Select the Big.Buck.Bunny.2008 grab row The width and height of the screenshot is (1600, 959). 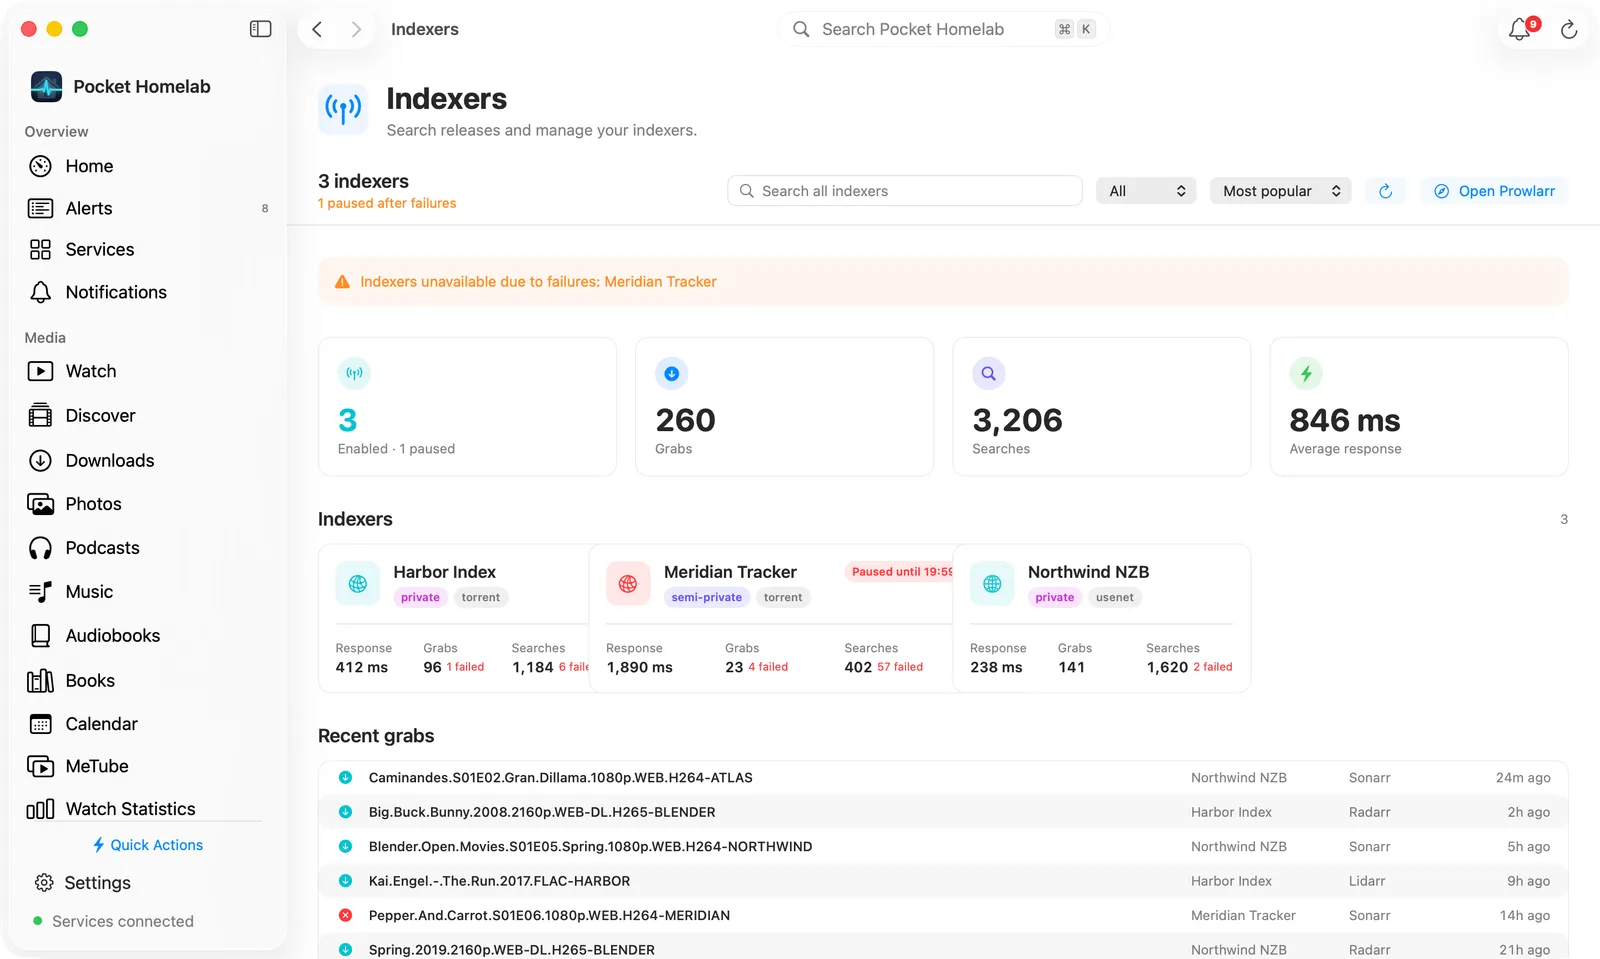[943, 812]
